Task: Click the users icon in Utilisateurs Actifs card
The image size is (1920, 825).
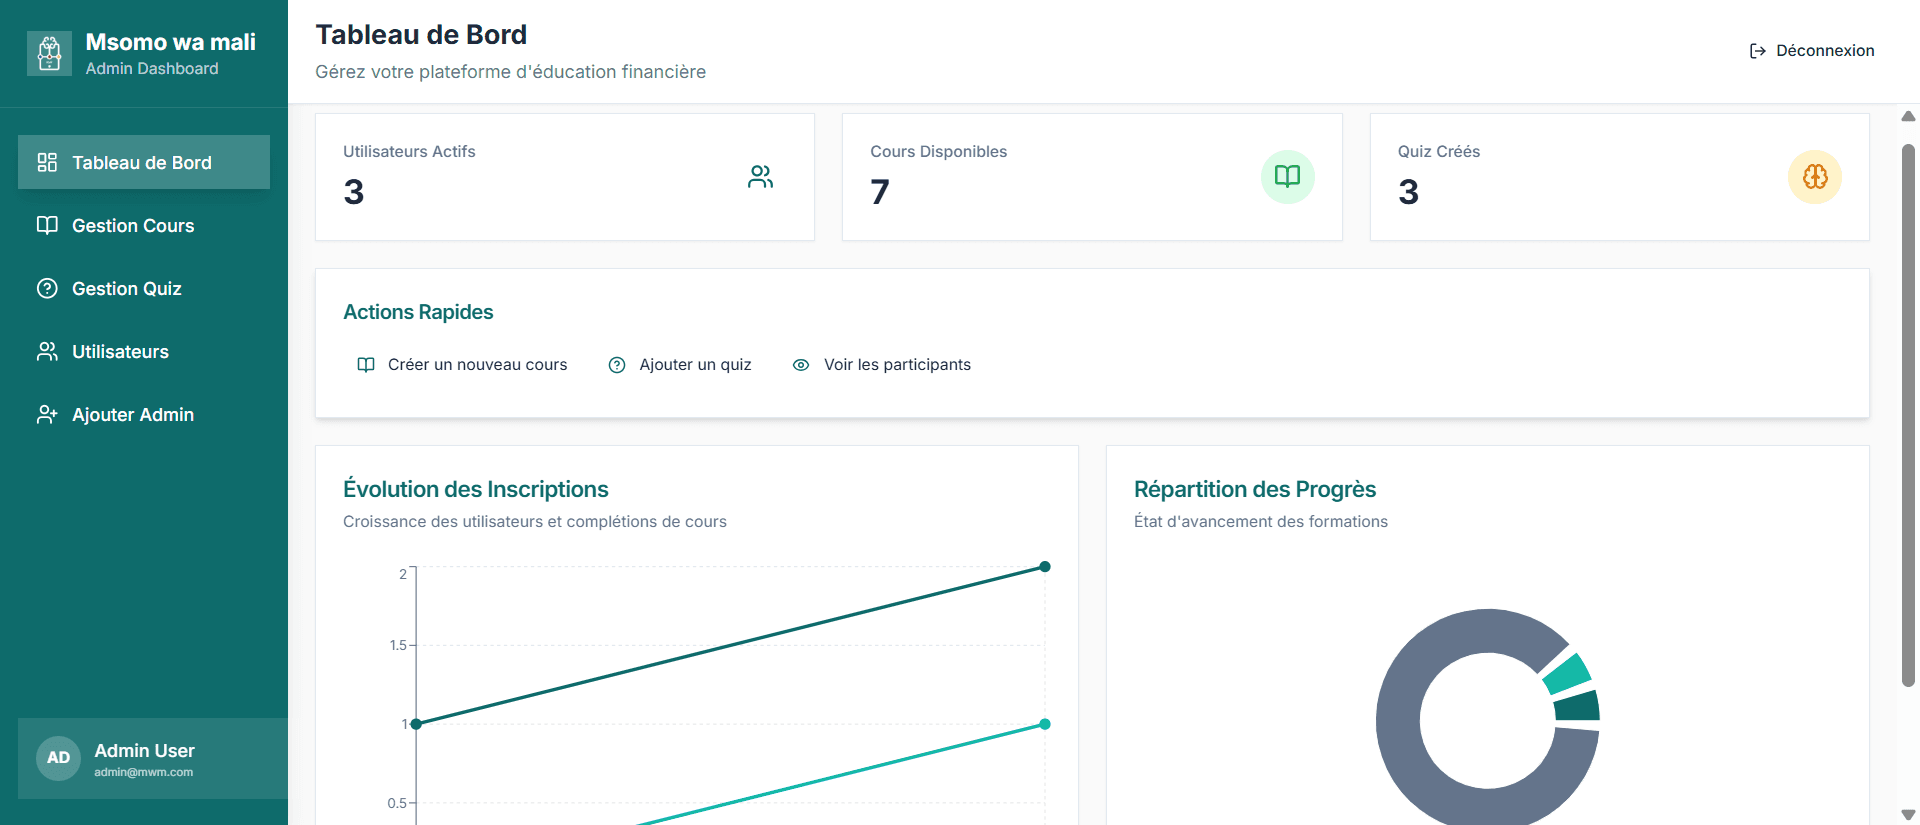Action: tap(760, 177)
